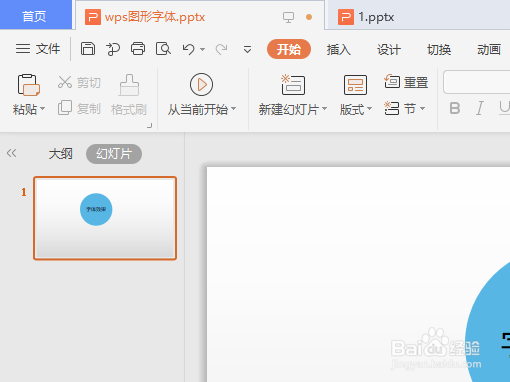
Task: Click the Paste clipboard icon
Action: pyautogui.click(x=29, y=85)
